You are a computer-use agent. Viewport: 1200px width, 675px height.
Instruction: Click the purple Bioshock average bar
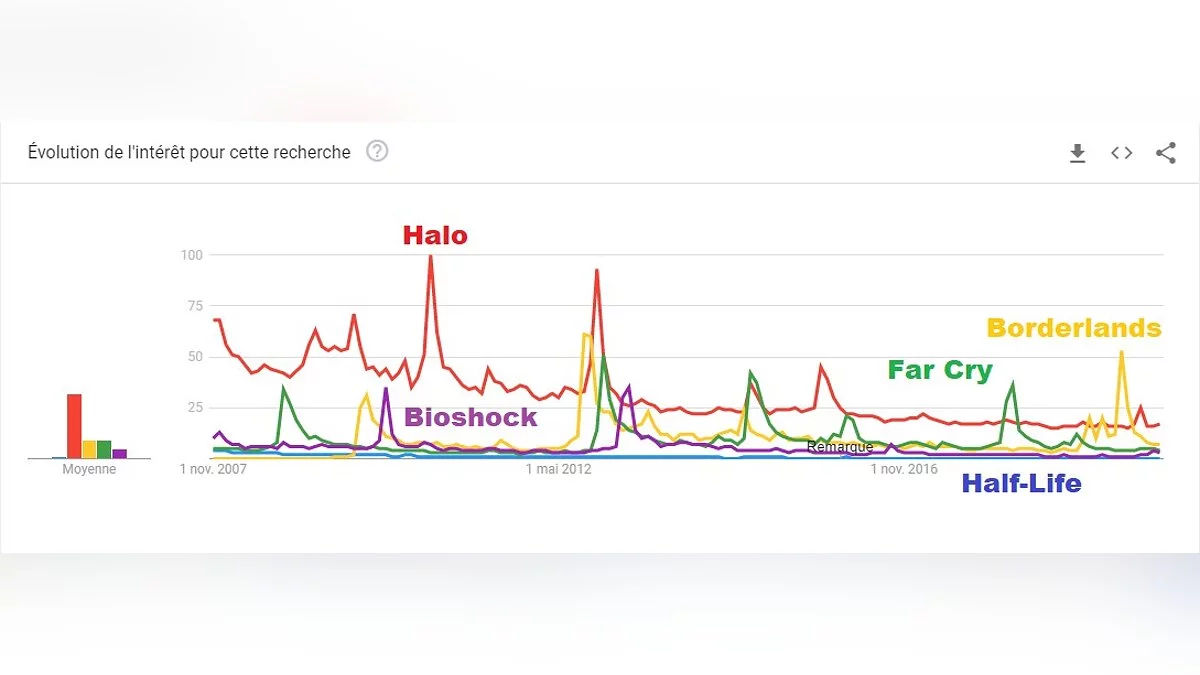pyautogui.click(x=120, y=453)
